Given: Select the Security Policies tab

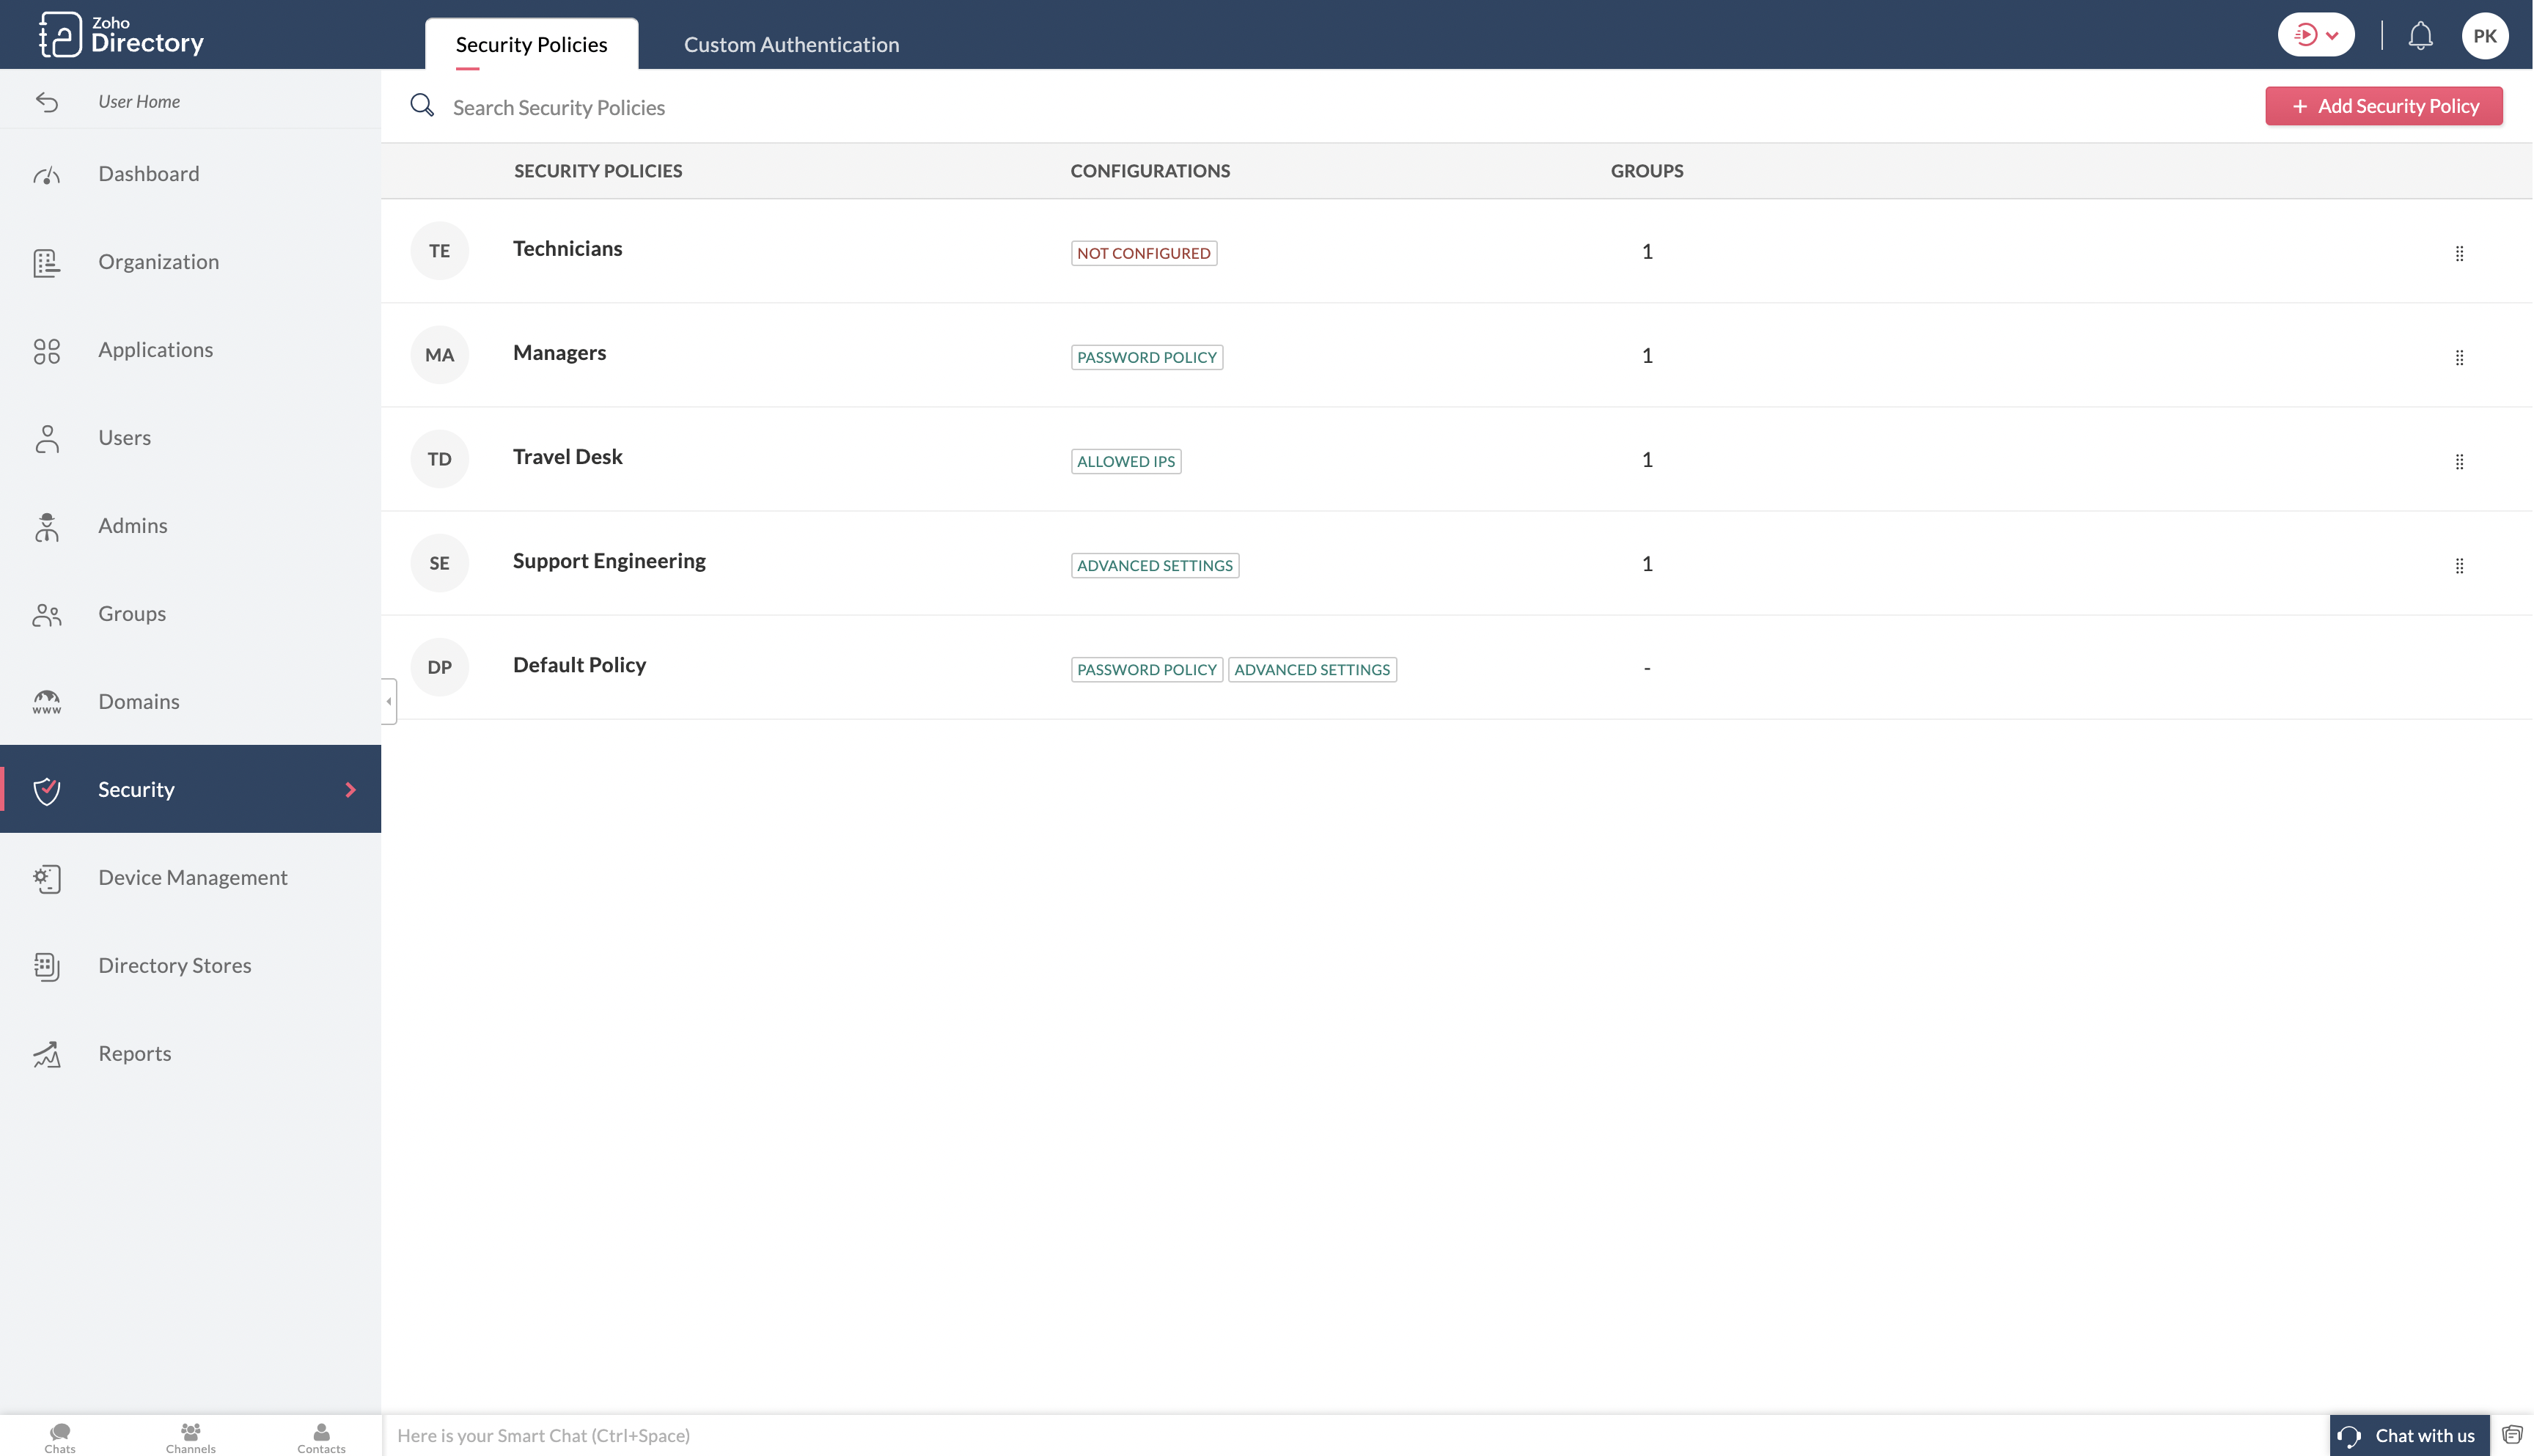Looking at the screenshot, I should click(530, 44).
